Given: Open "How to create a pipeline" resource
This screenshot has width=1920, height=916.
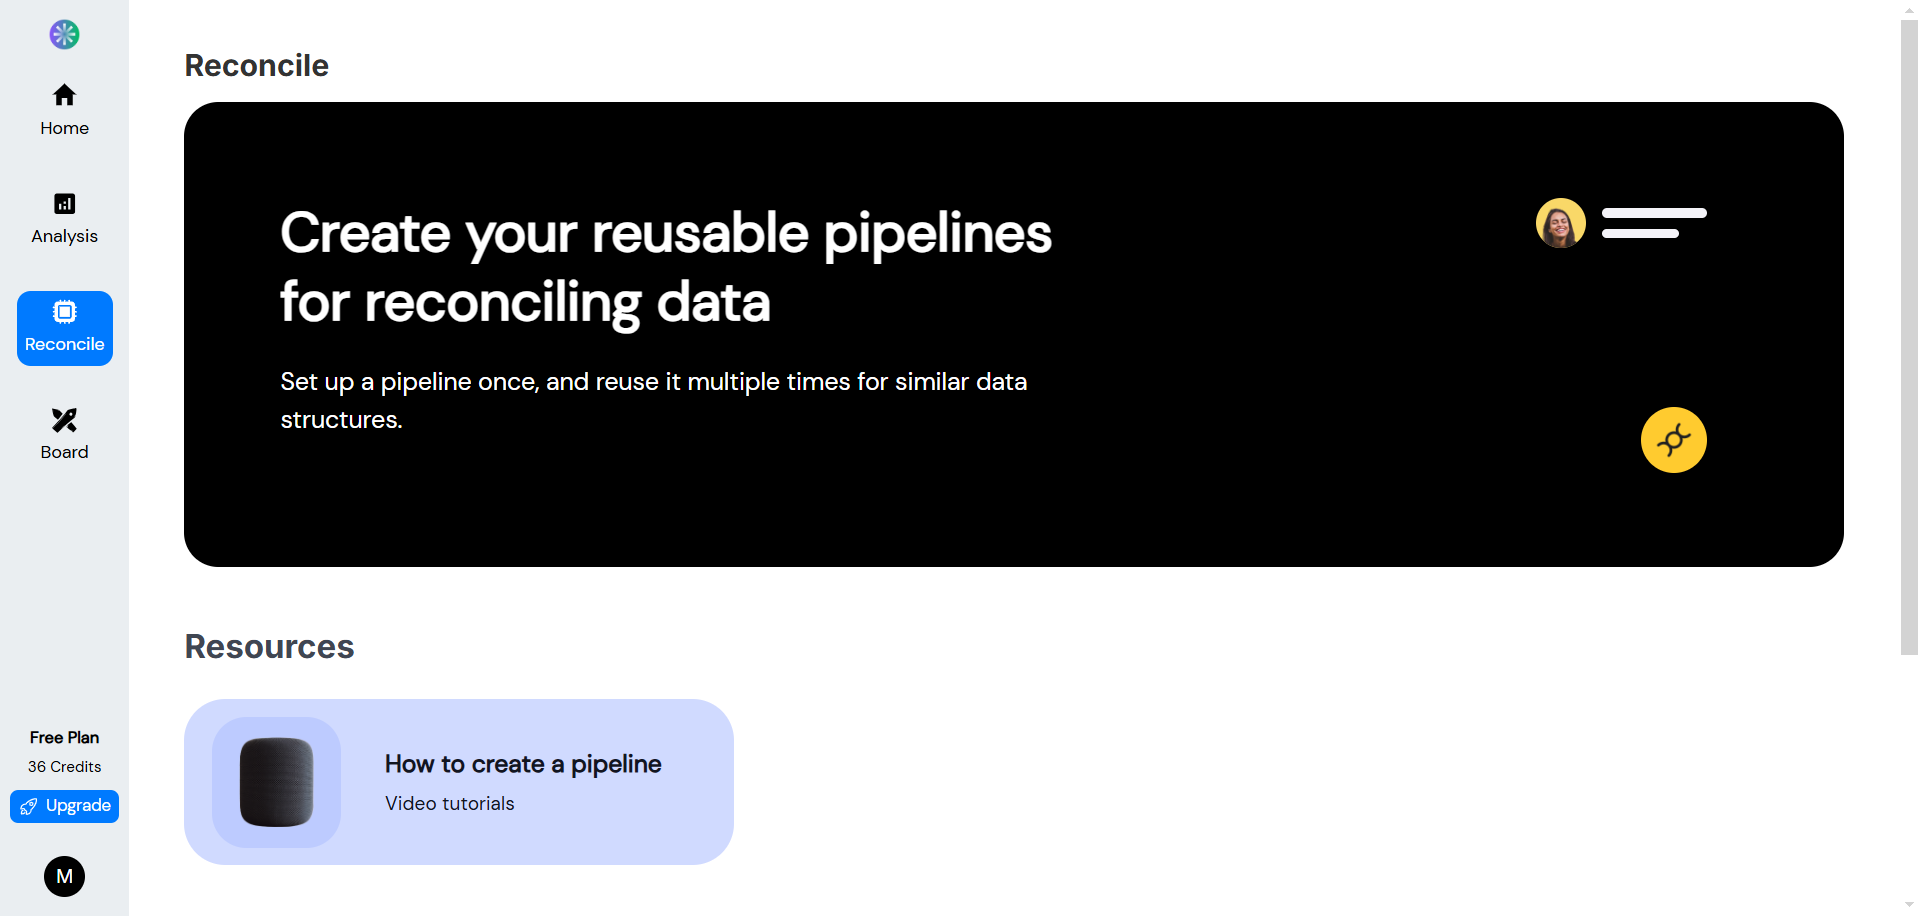Looking at the screenshot, I should (x=523, y=764).
